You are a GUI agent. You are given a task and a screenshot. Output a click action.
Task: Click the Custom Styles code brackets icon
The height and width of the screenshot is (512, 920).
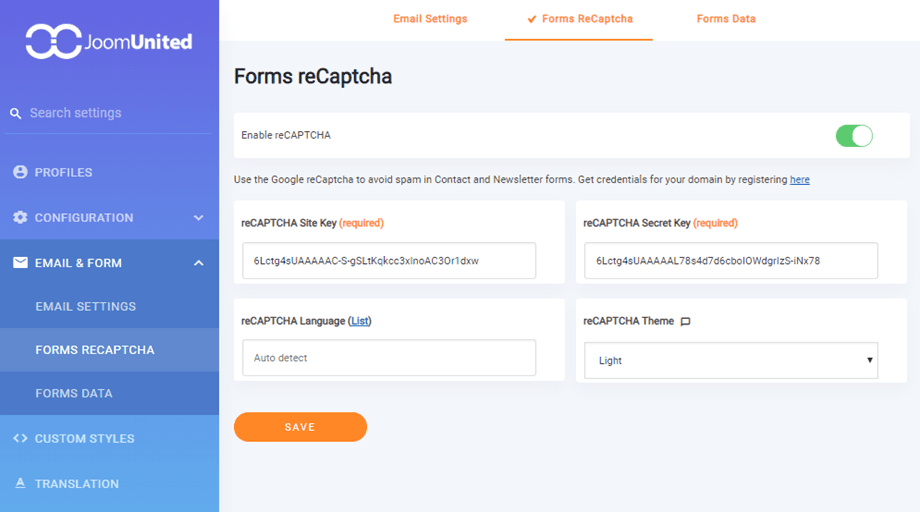click(x=20, y=438)
